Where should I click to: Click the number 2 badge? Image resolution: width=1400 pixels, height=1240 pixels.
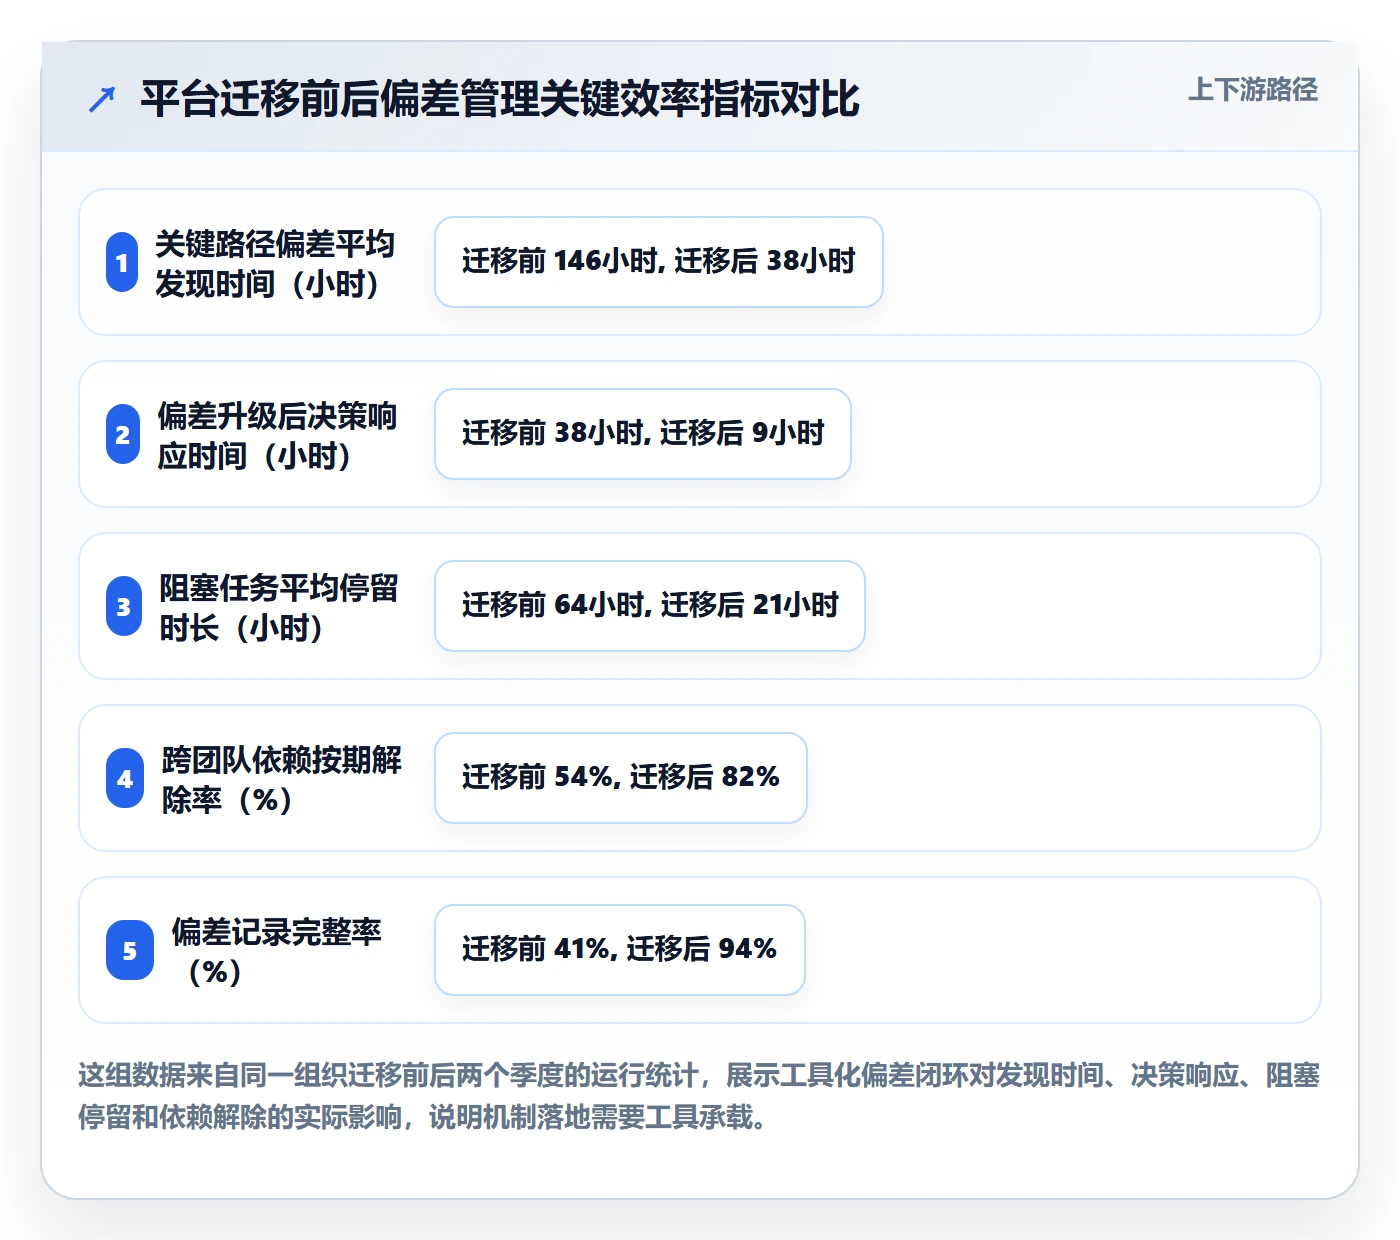(123, 434)
